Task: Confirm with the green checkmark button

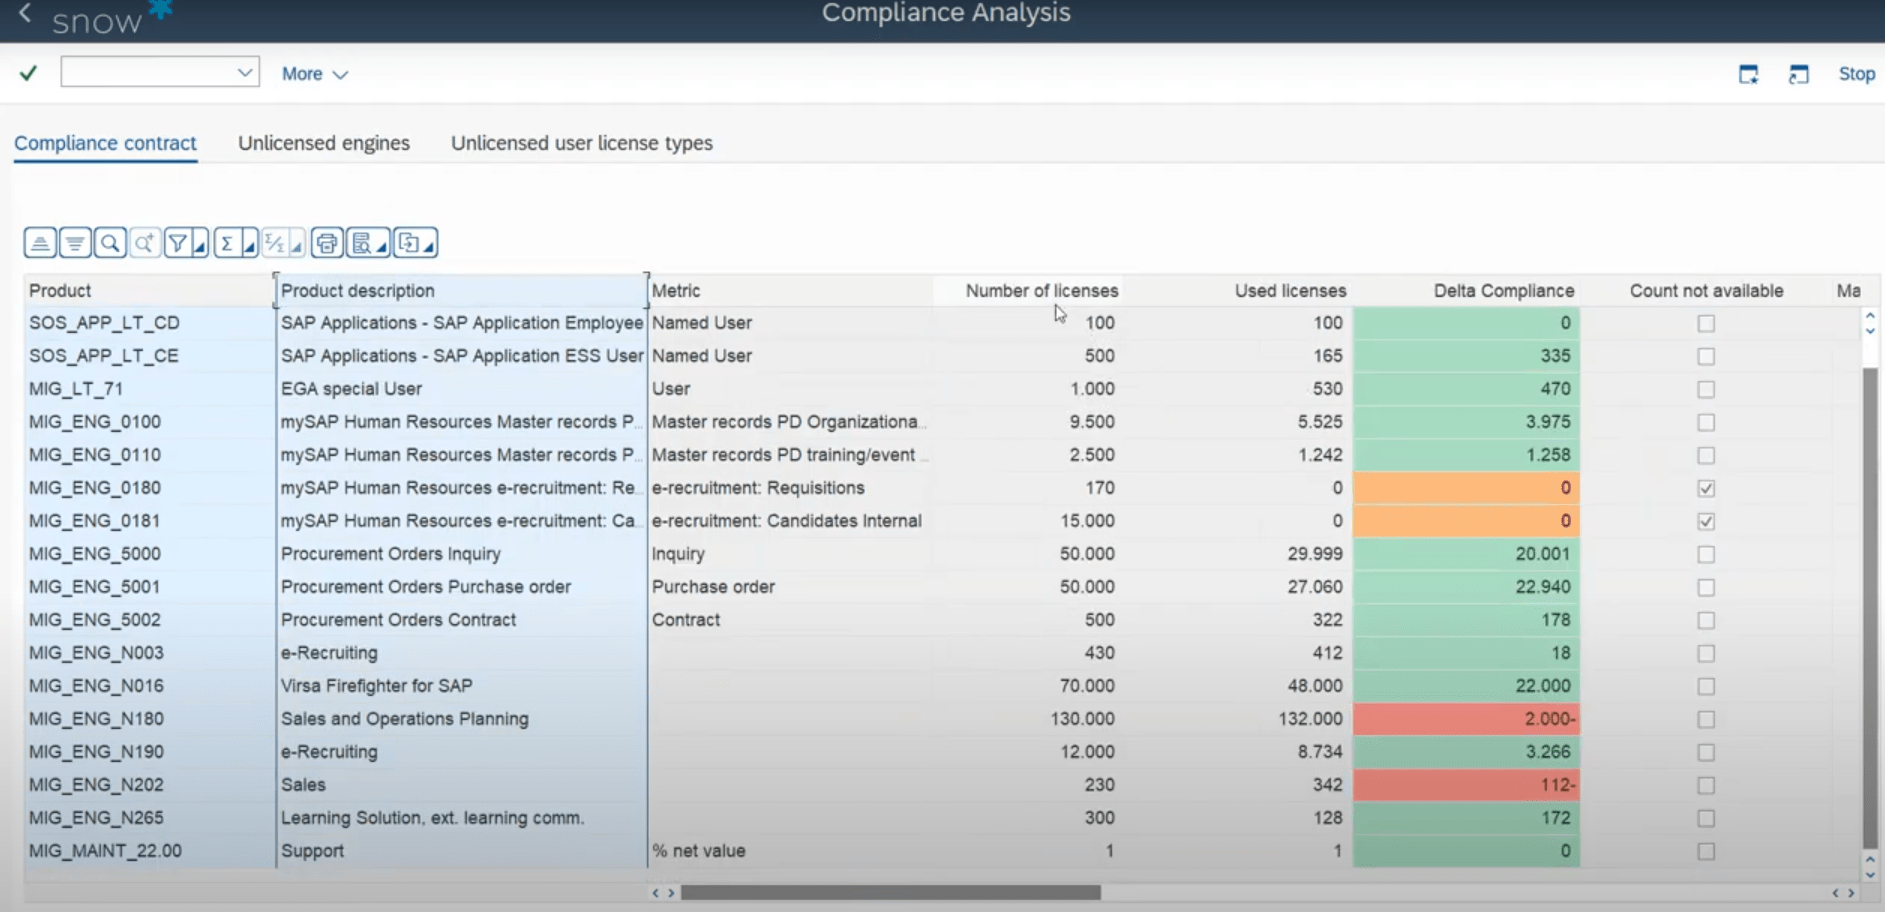Action: [28, 73]
